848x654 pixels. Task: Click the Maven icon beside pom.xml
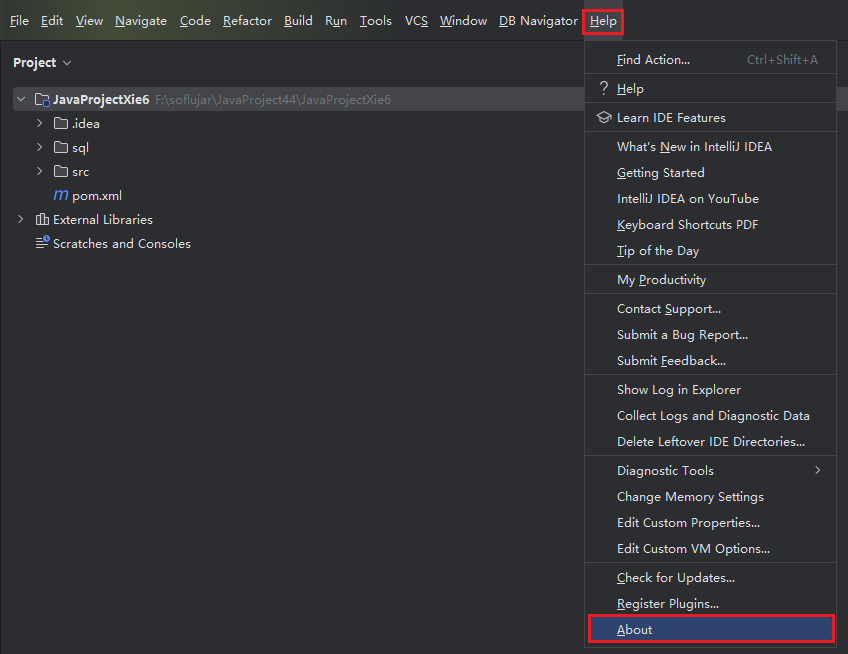(x=61, y=195)
